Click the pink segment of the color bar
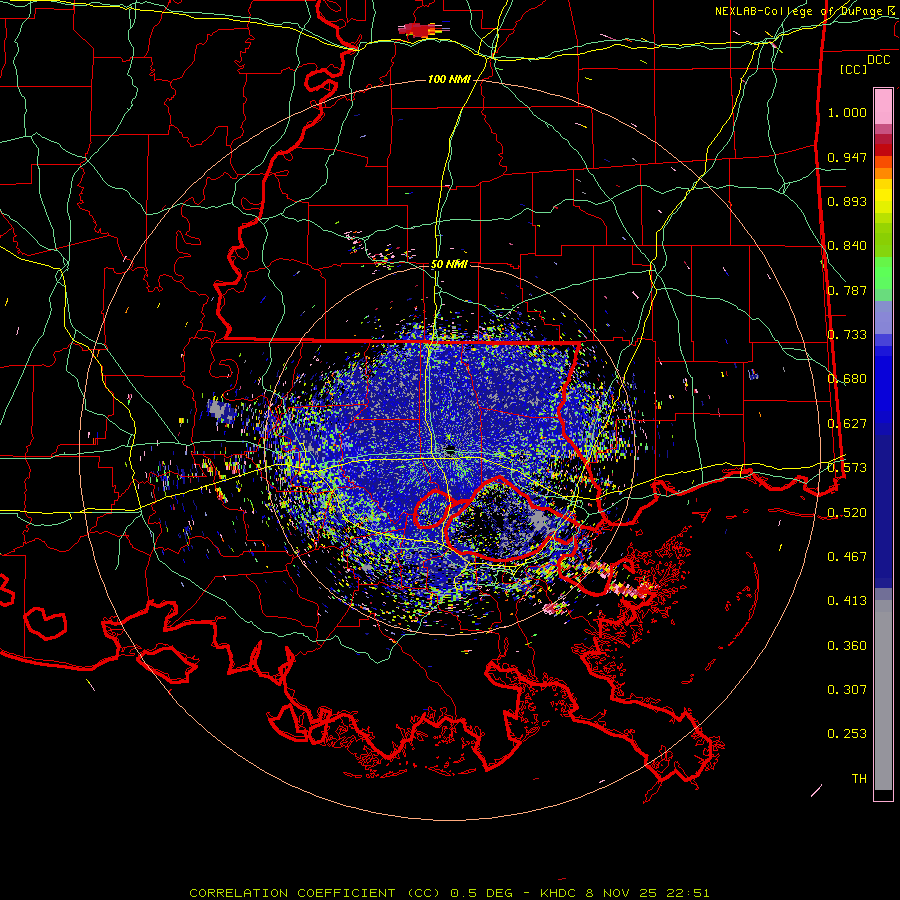This screenshot has height=900, width=900. [883, 106]
